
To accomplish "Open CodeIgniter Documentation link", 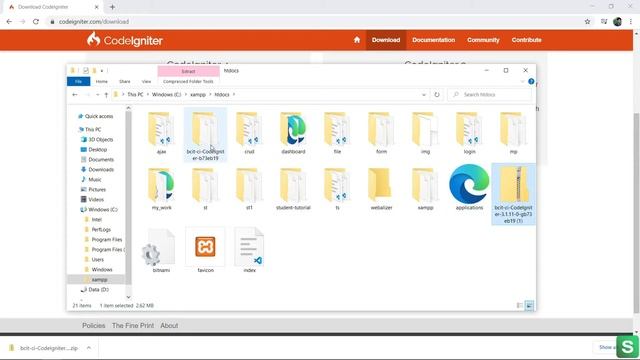I will (x=433, y=40).
